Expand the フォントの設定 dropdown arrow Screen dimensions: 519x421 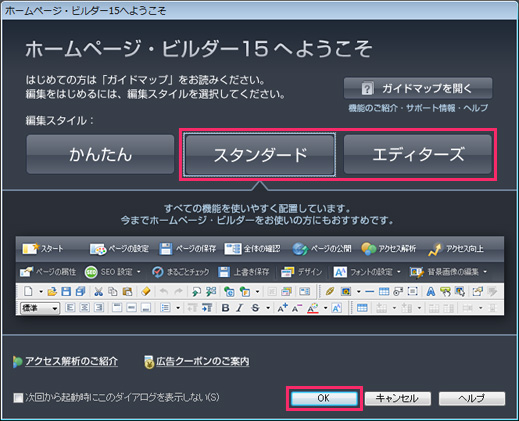click(x=399, y=272)
